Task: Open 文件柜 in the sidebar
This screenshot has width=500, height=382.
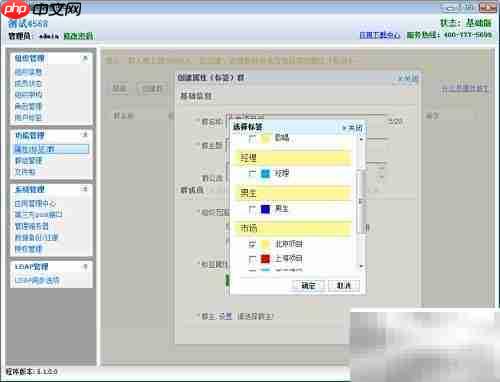Action: [25, 172]
